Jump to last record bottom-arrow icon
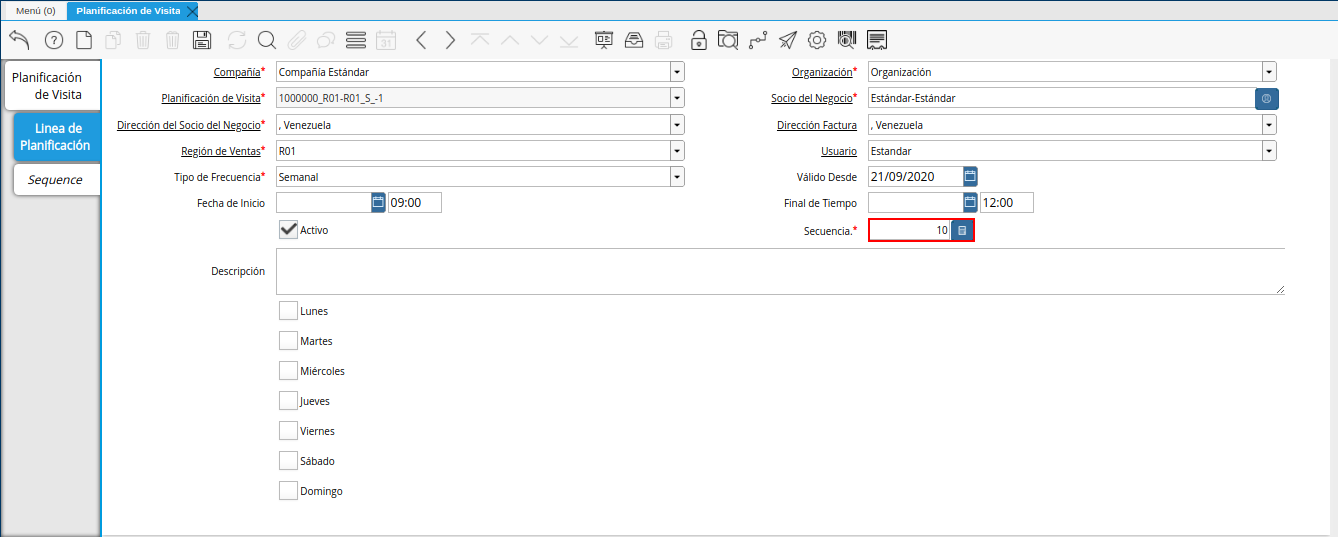1338x537 pixels. (569, 40)
